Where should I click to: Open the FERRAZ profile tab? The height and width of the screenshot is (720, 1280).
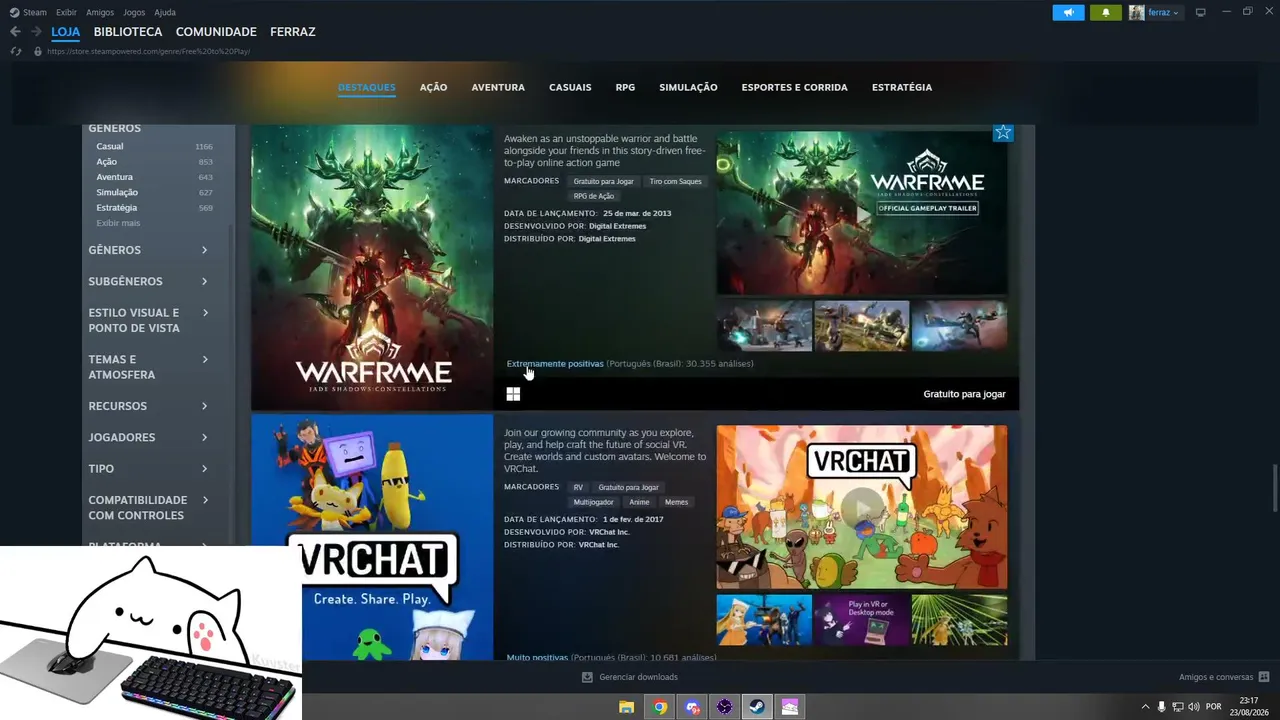pyautogui.click(x=293, y=32)
